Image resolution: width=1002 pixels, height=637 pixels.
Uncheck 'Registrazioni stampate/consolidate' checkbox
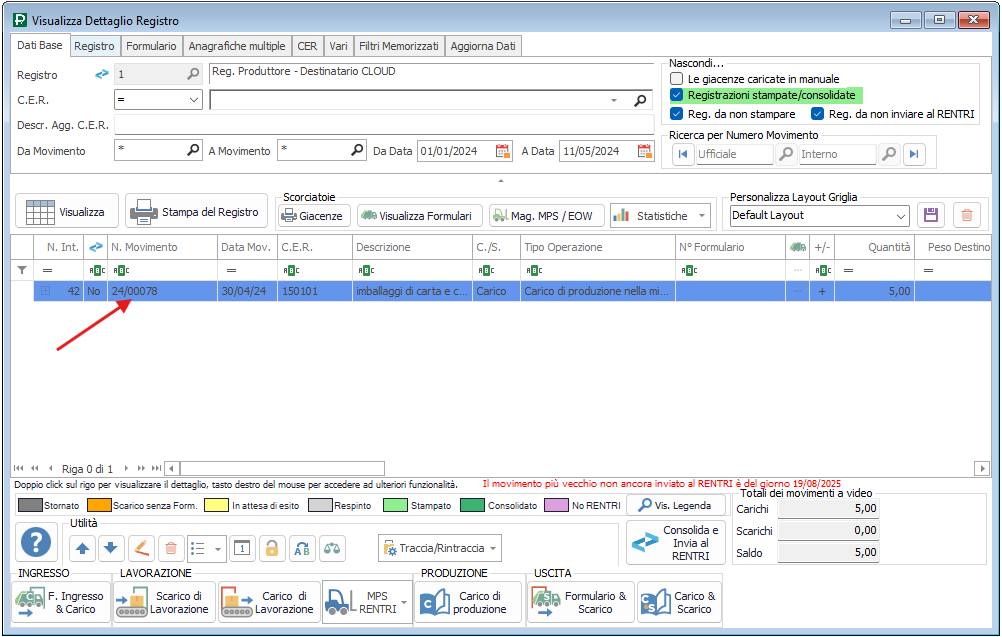coord(677,95)
